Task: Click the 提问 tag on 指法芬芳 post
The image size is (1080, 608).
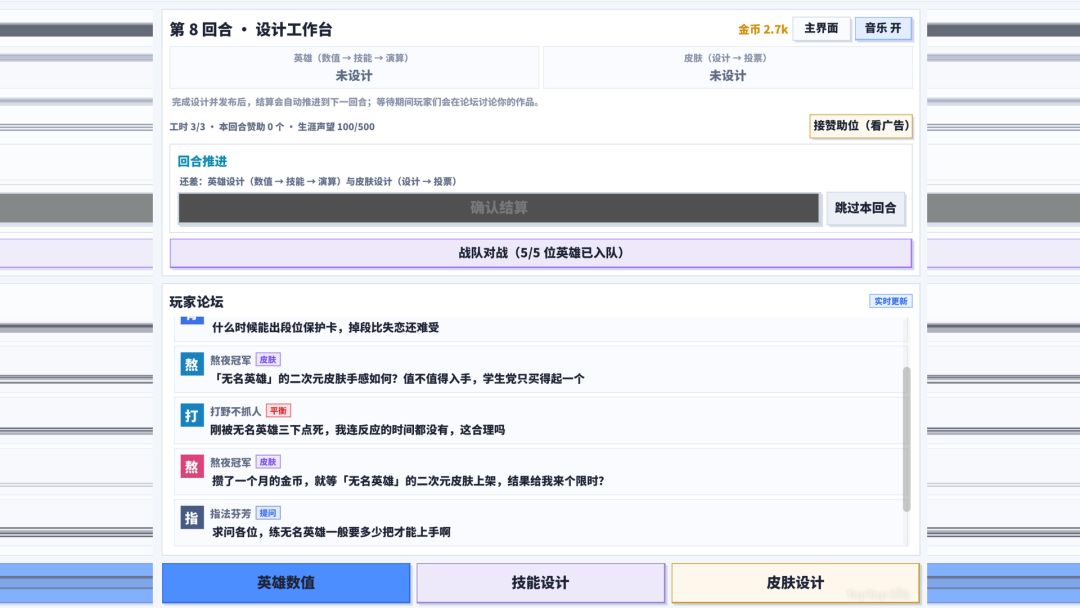Action: (x=268, y=513)
